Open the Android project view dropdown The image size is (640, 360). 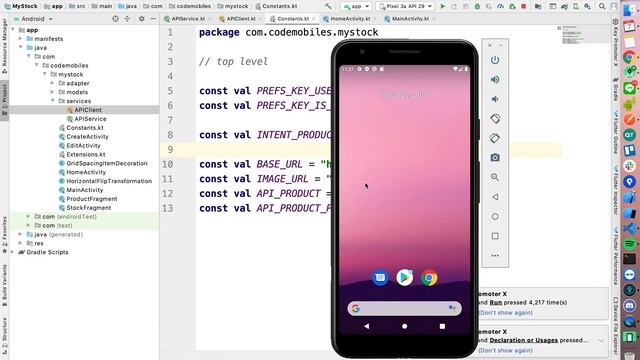pyautogui.click(x=33, y=19)
